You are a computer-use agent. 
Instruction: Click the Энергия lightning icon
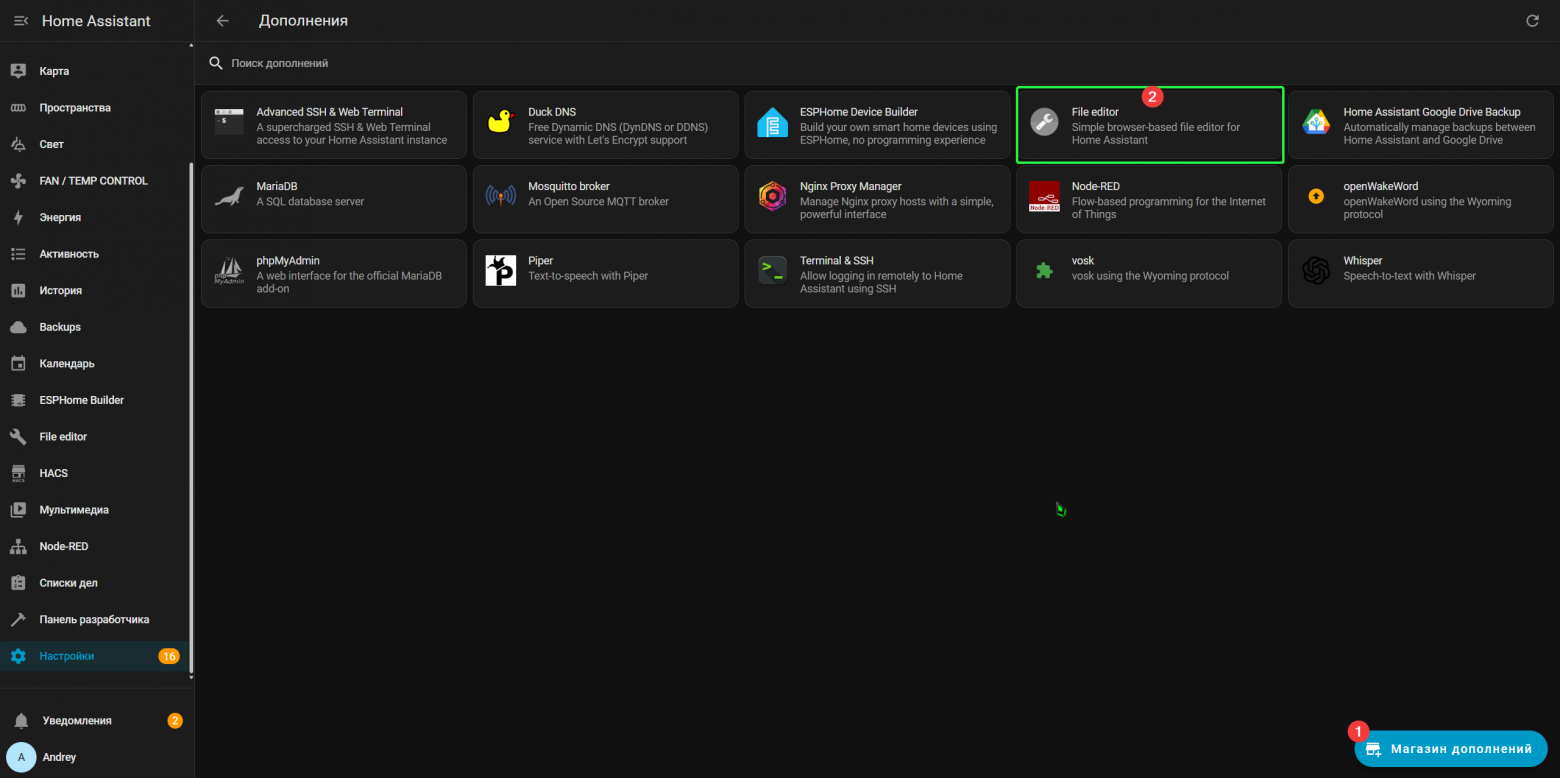18,217
